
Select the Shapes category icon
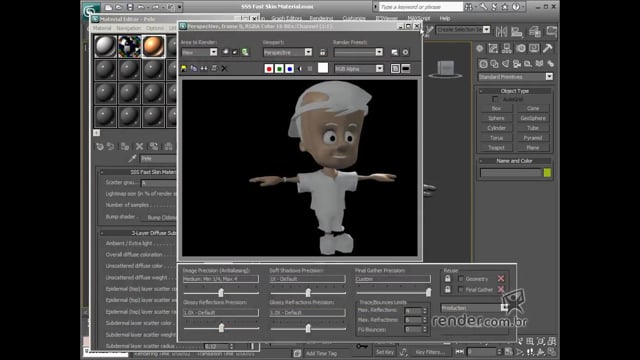click(494, 64)
